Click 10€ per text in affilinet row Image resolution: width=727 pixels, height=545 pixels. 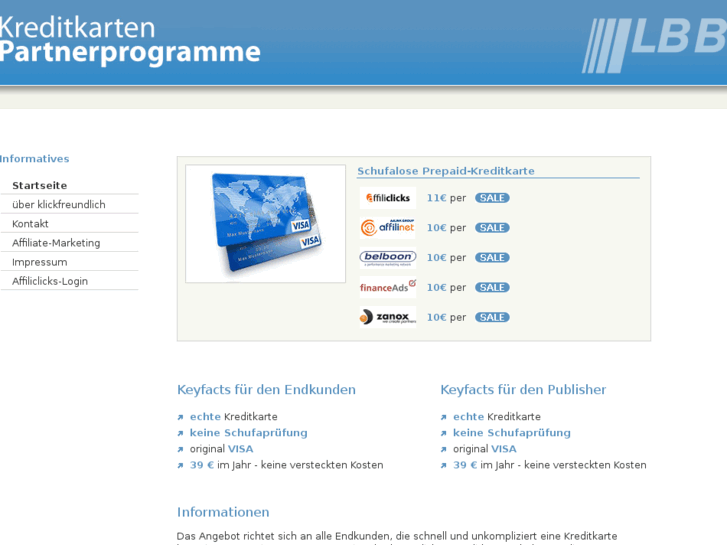tap(446, 228)
